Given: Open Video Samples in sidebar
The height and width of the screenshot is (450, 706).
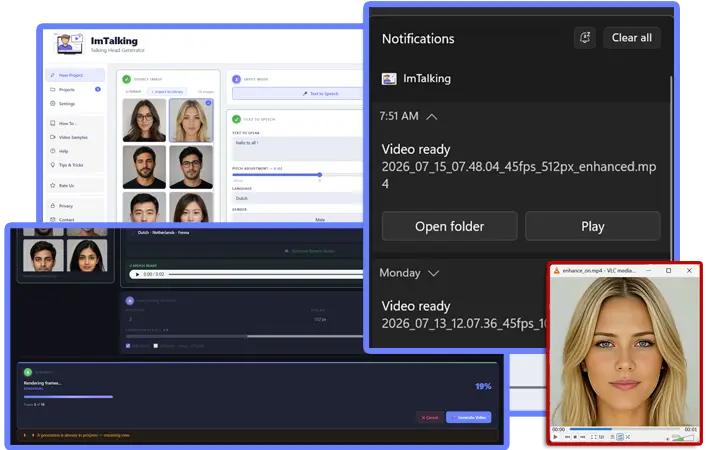Looking at the screenshot, I should (73, 137).
